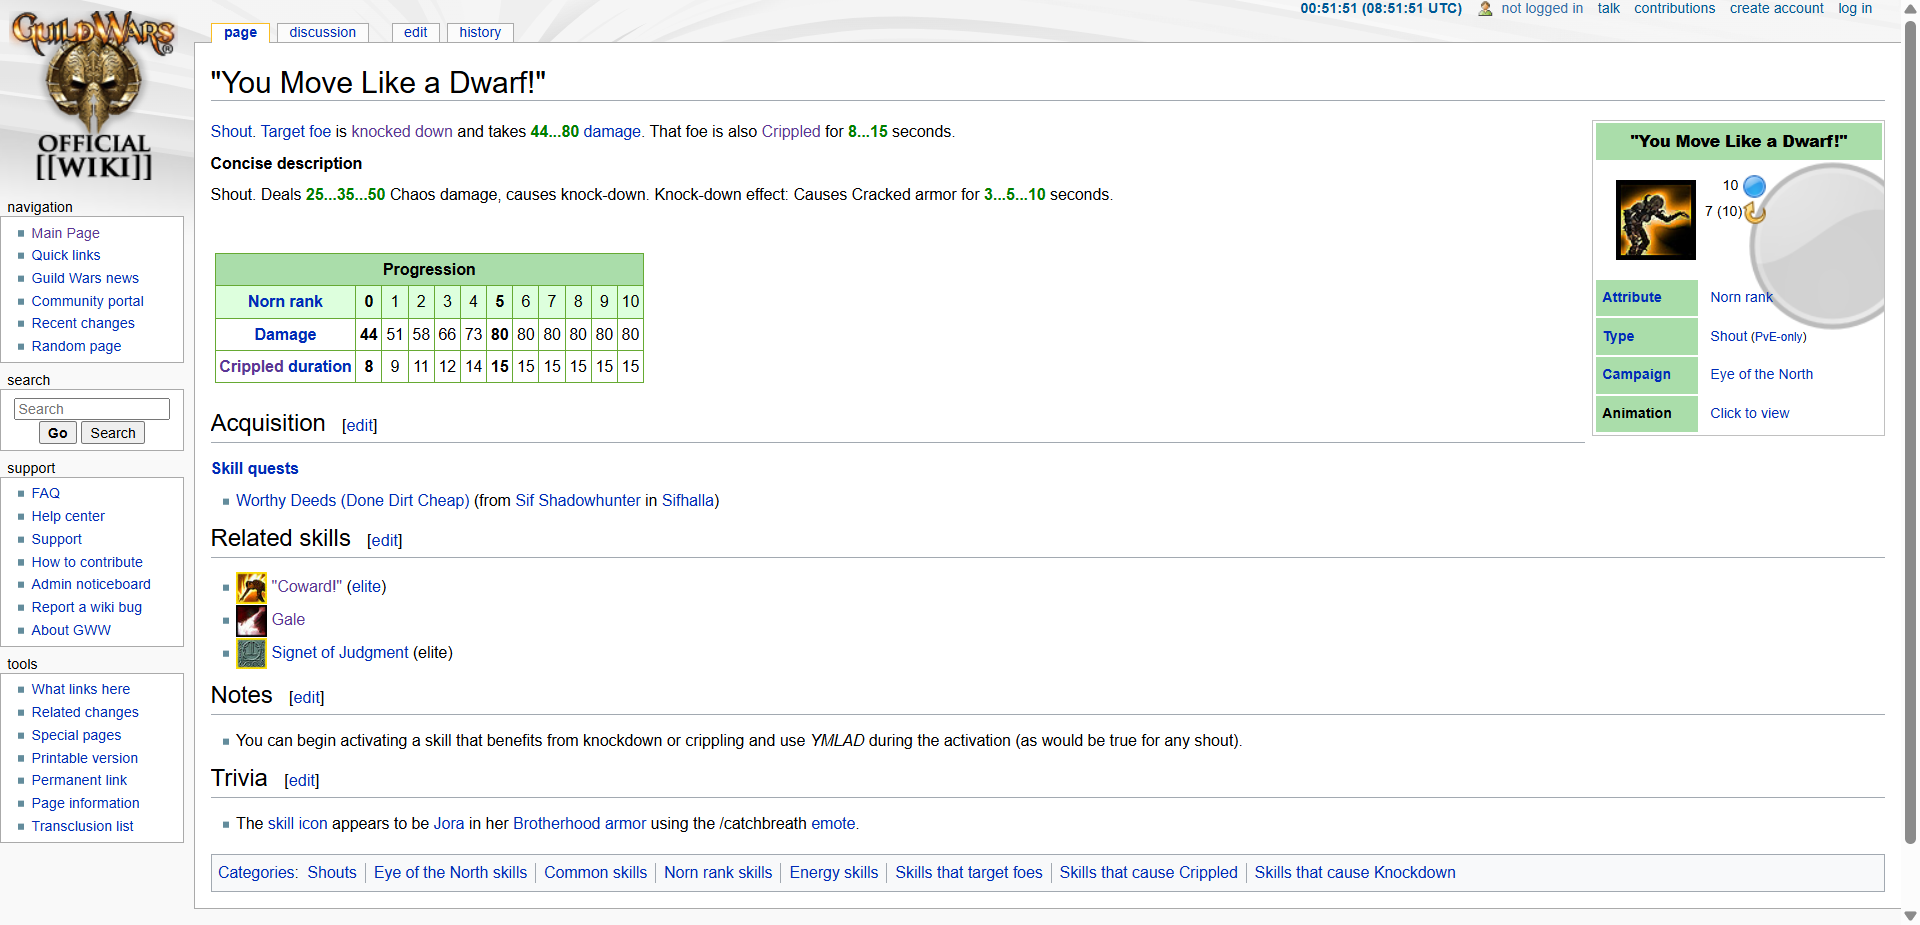
Task: Edit the Notes section
Action: (x=306, y=697)
